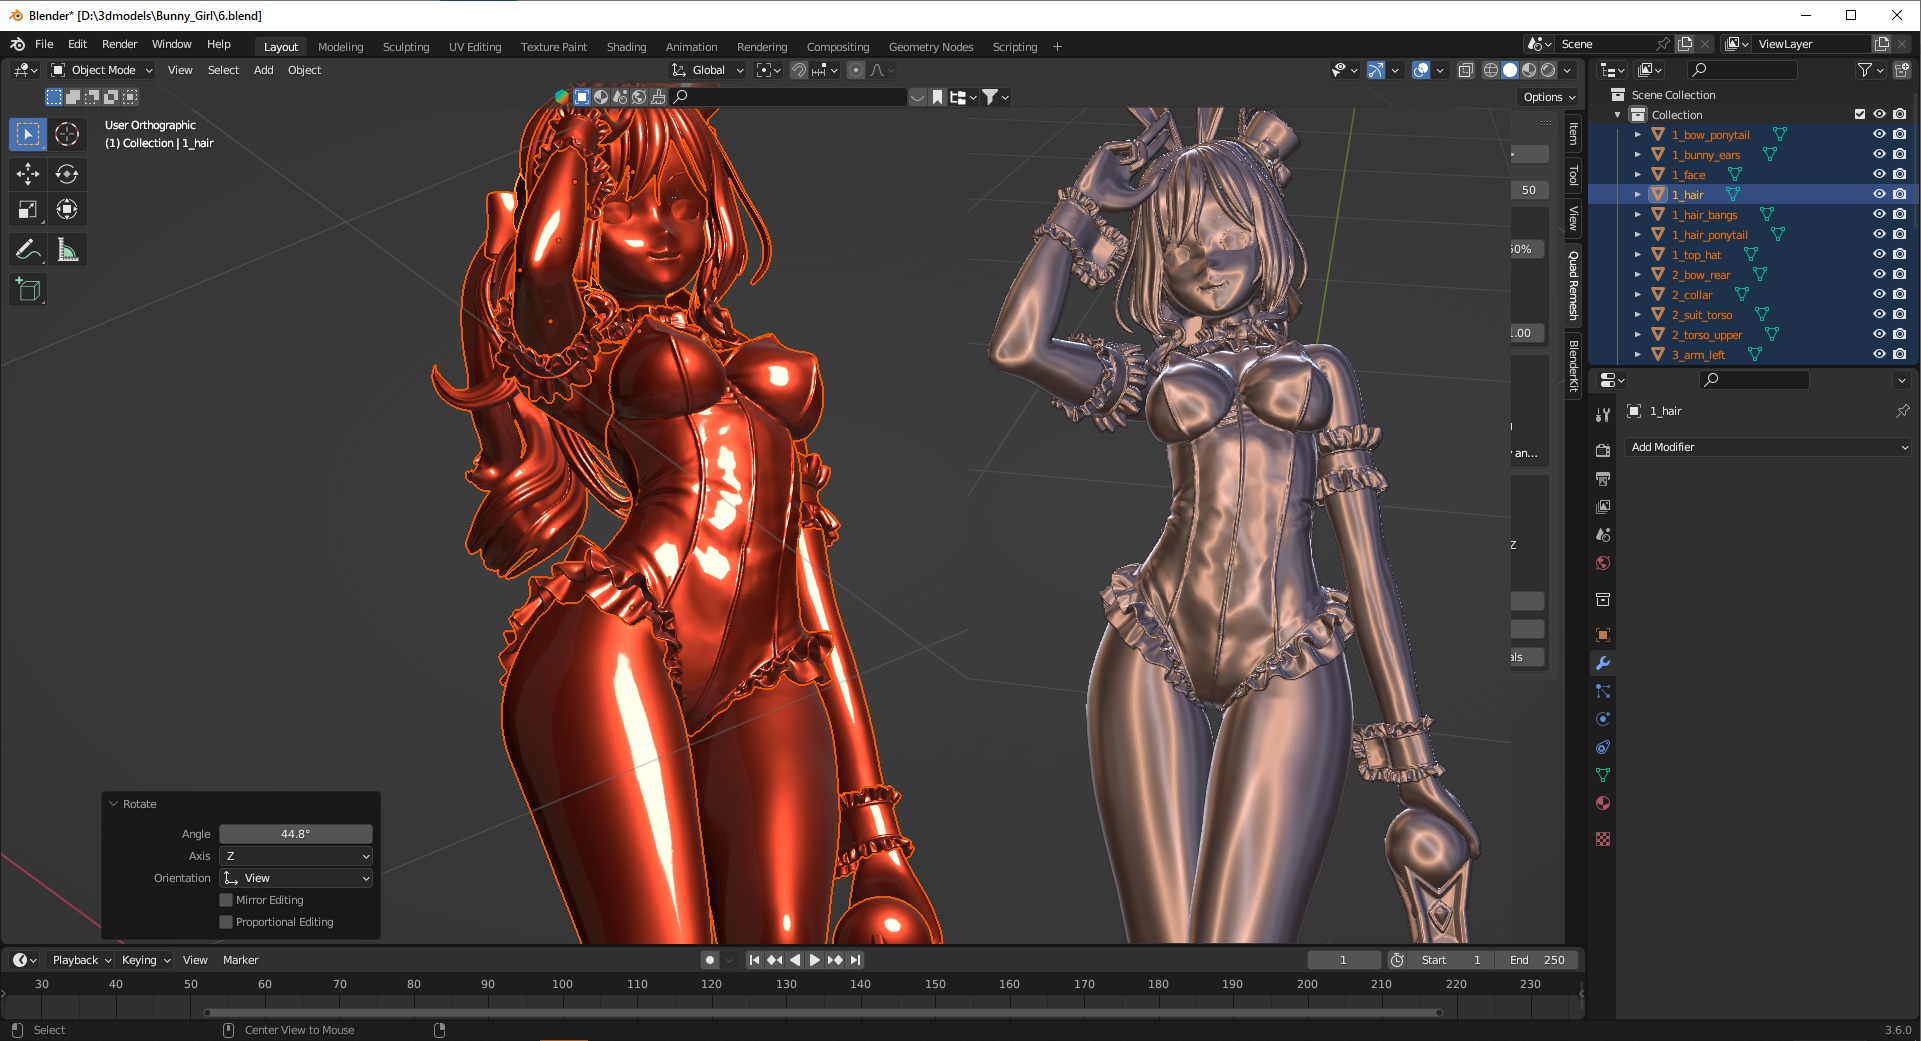Select the Select Box tool
Image resolution: width=1921 pixels, height=1041 pixels.
28,134
